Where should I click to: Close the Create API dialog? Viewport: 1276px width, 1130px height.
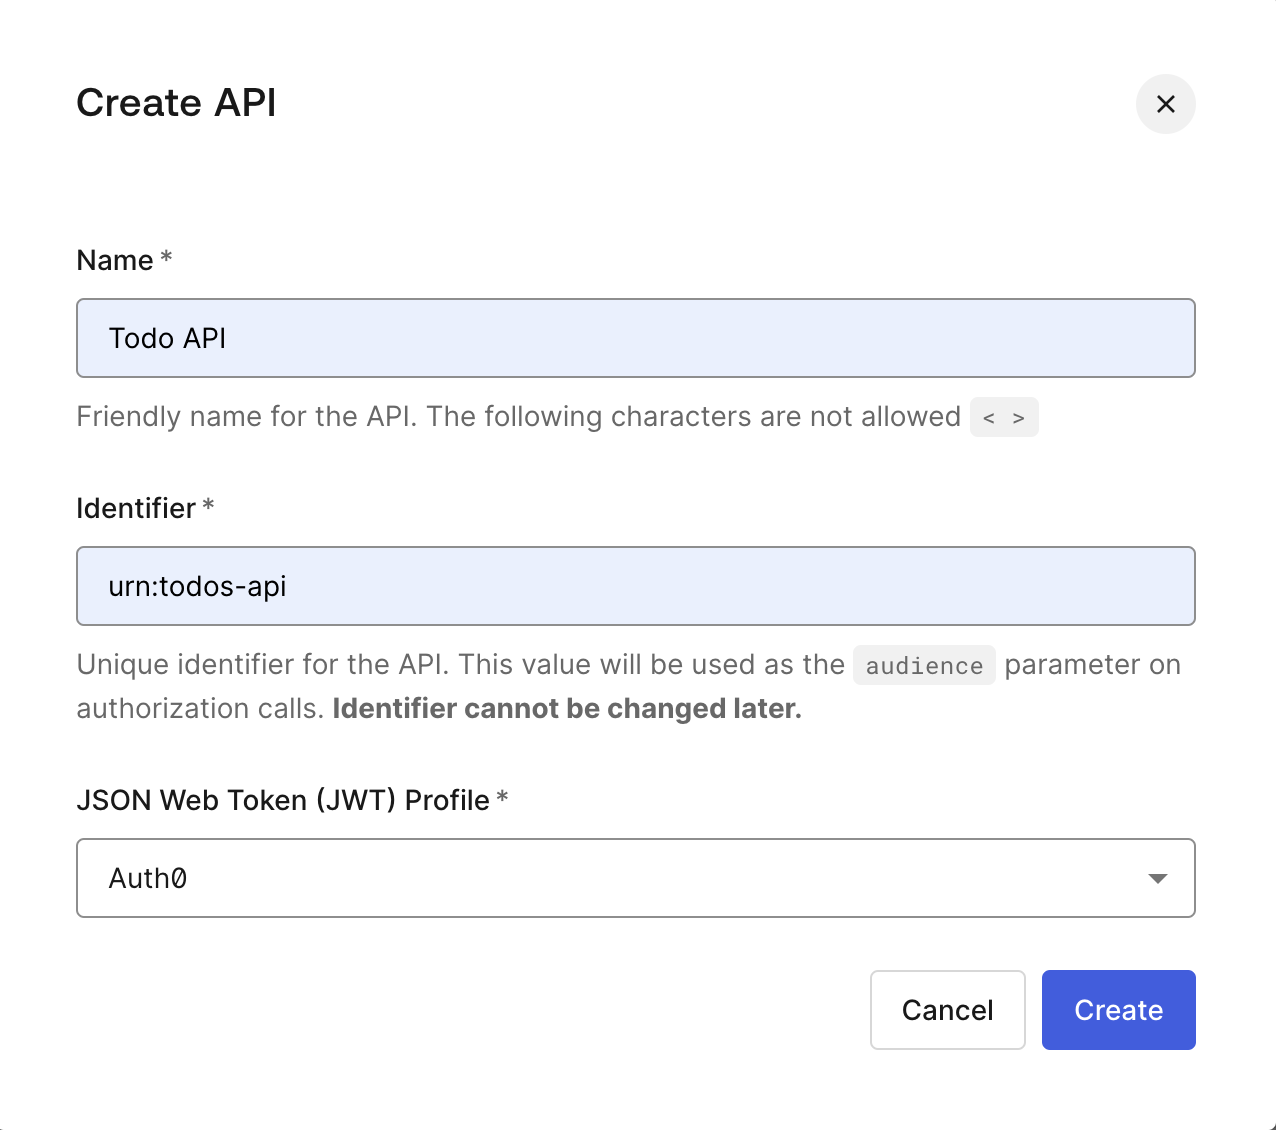click(1165, 104)
